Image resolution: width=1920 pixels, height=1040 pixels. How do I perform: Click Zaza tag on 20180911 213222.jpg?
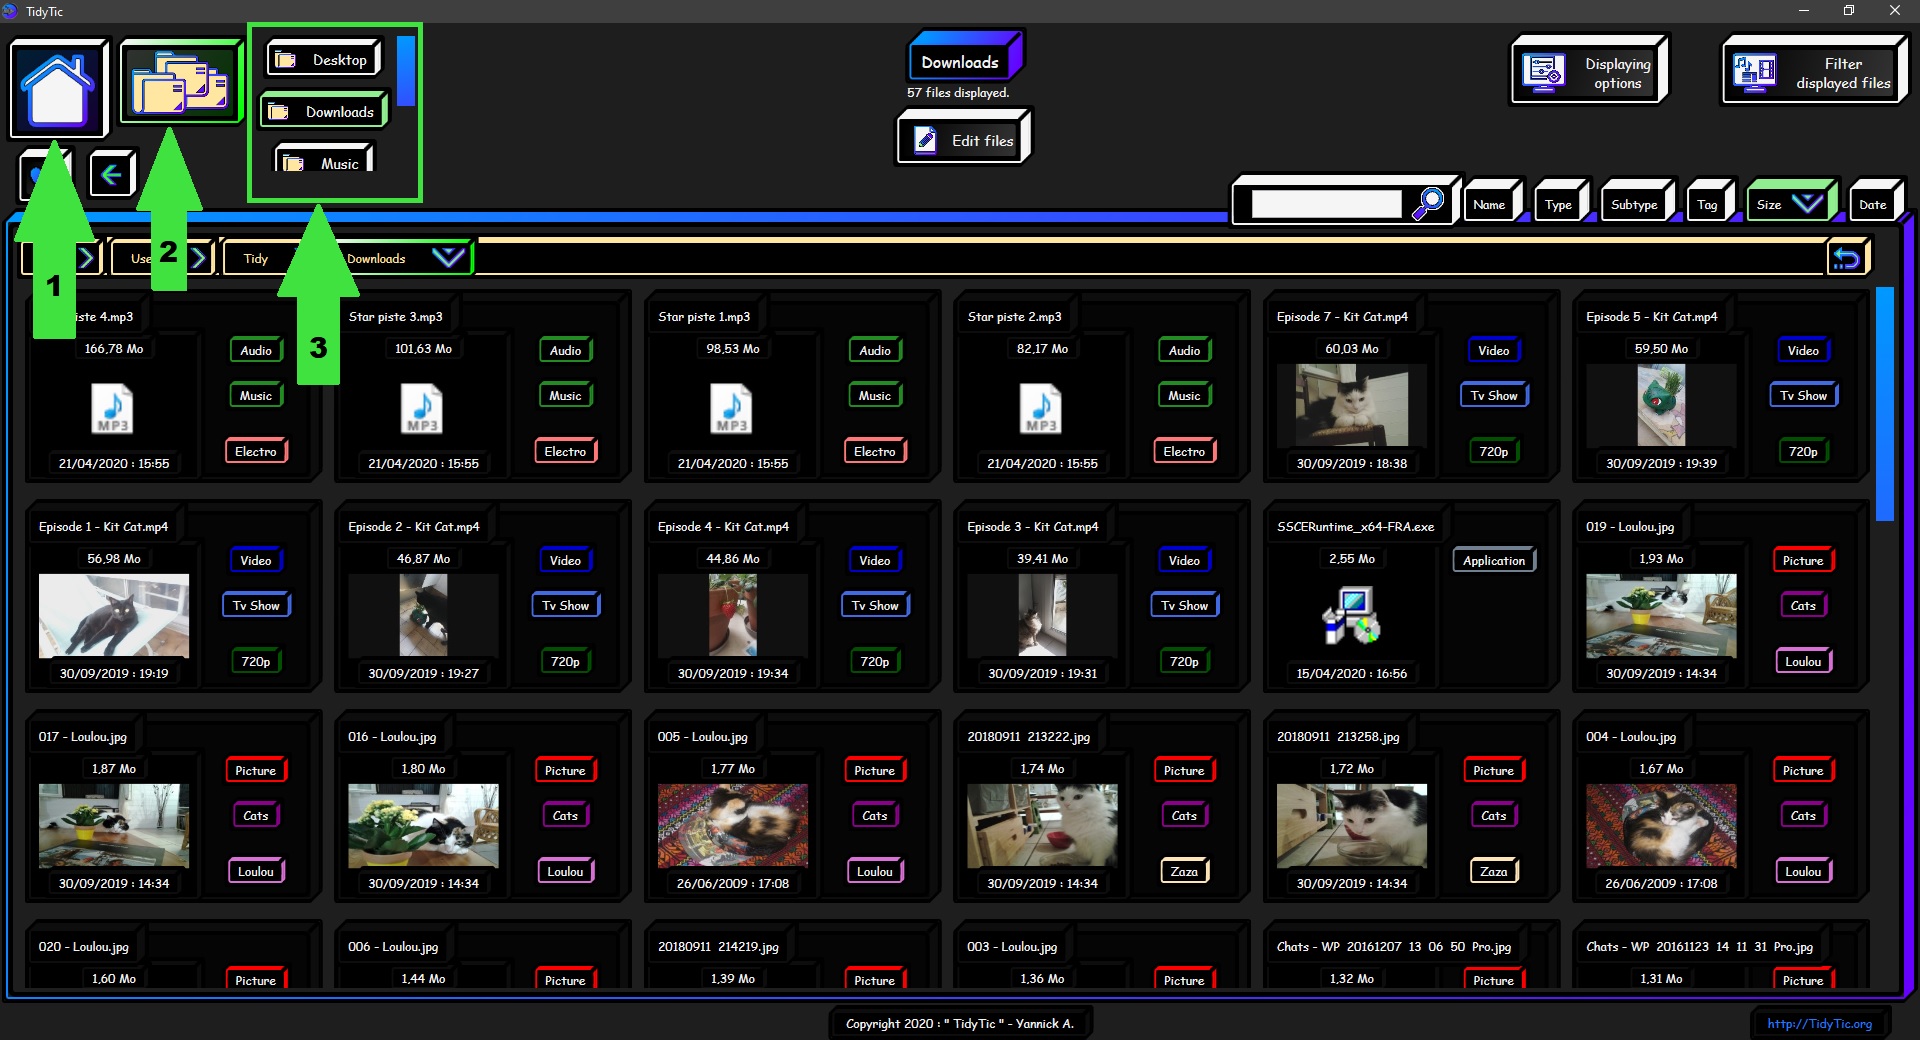pos(1184,871)
